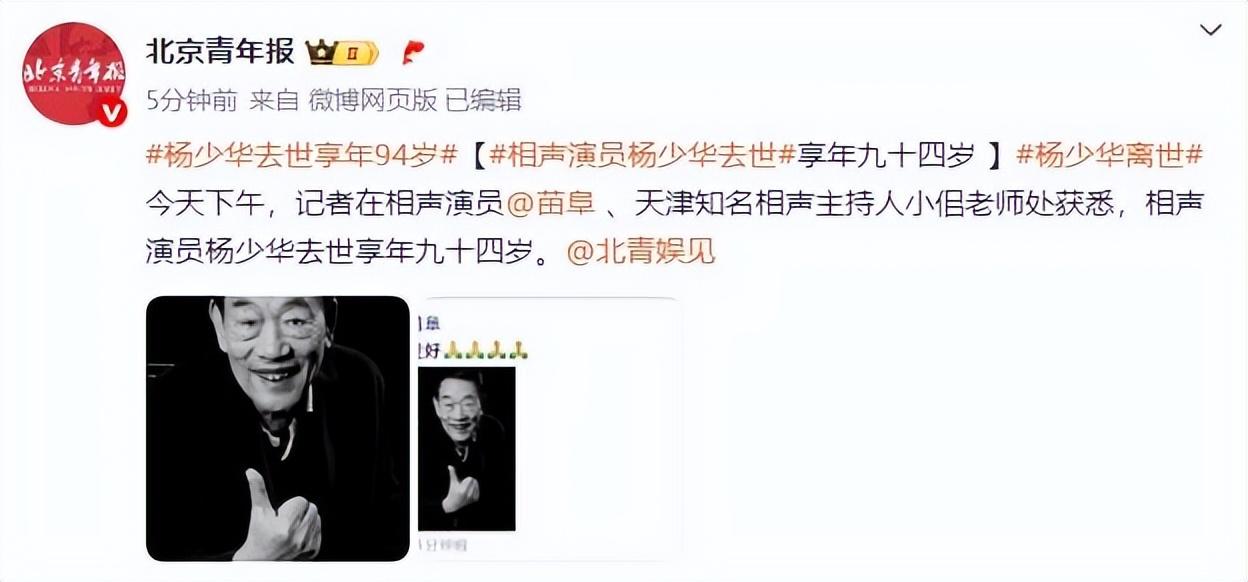
Task: Click the small portrait inside second thumbnail
Action: pos(467,448)
